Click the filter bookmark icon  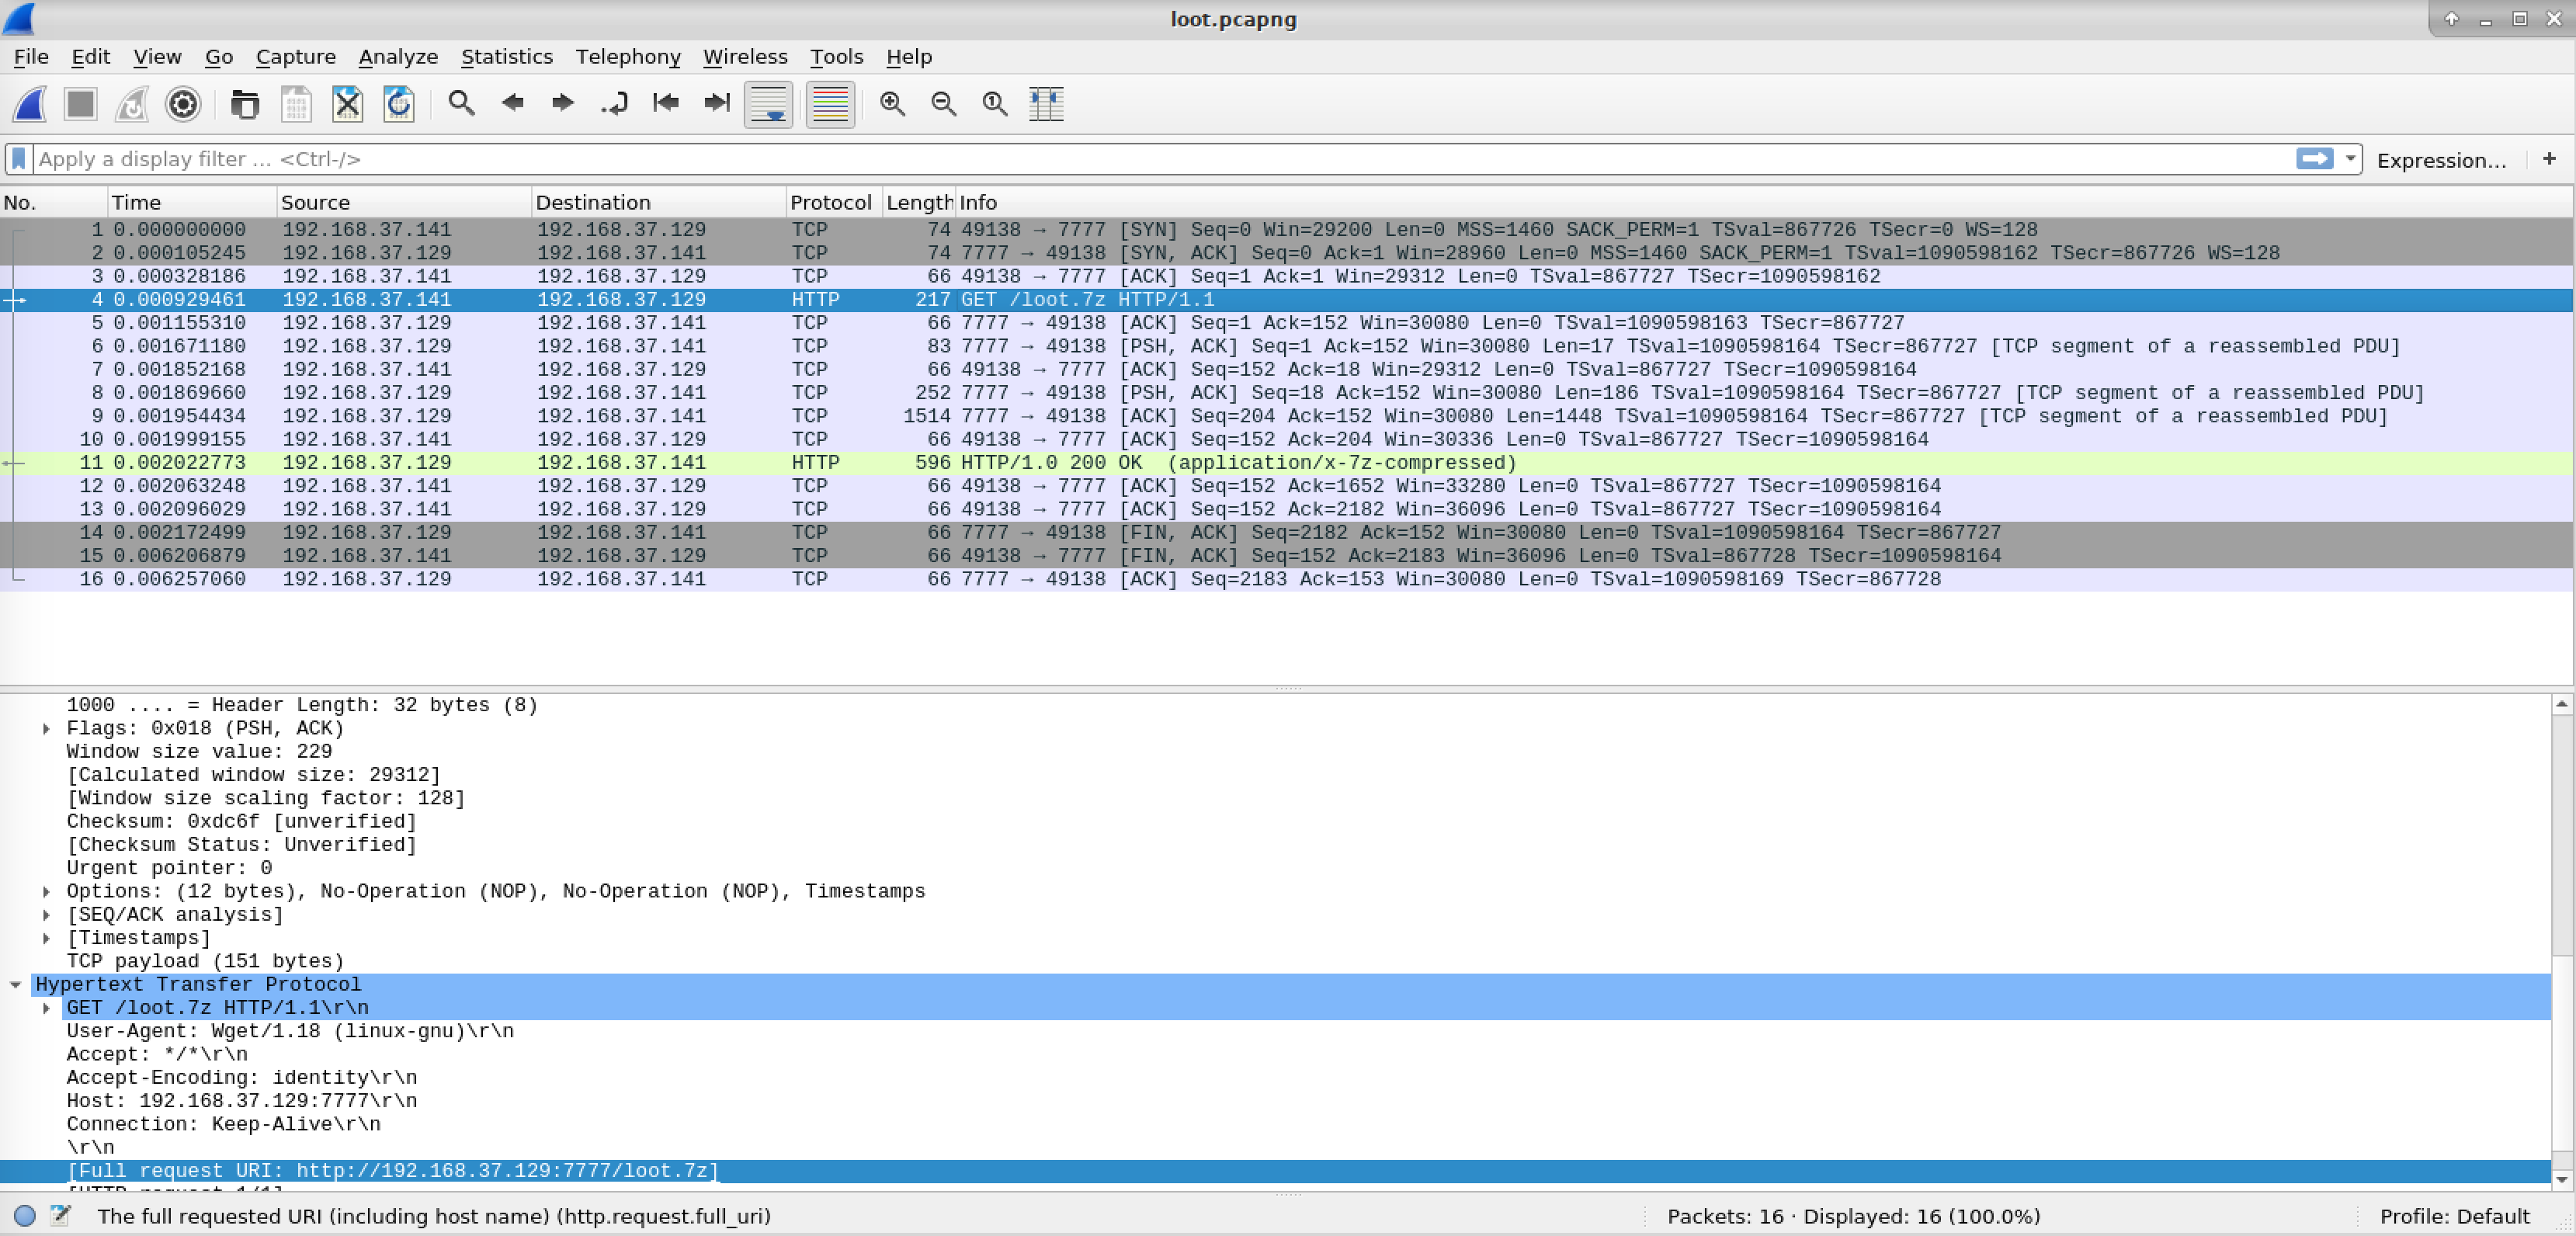click(x=19, y=159)
